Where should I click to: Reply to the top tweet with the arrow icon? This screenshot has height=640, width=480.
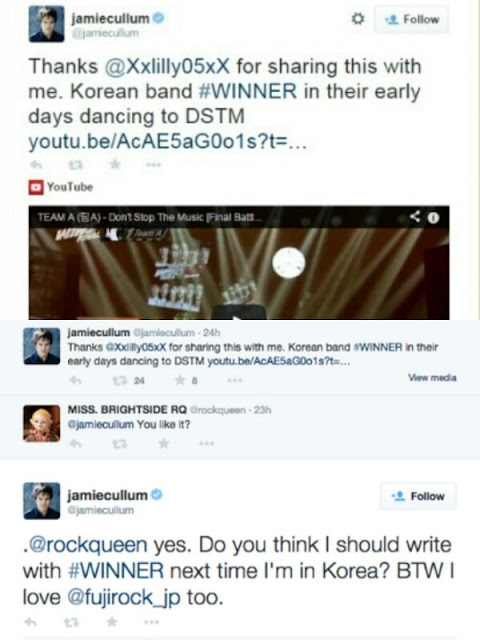click(36, 164)
